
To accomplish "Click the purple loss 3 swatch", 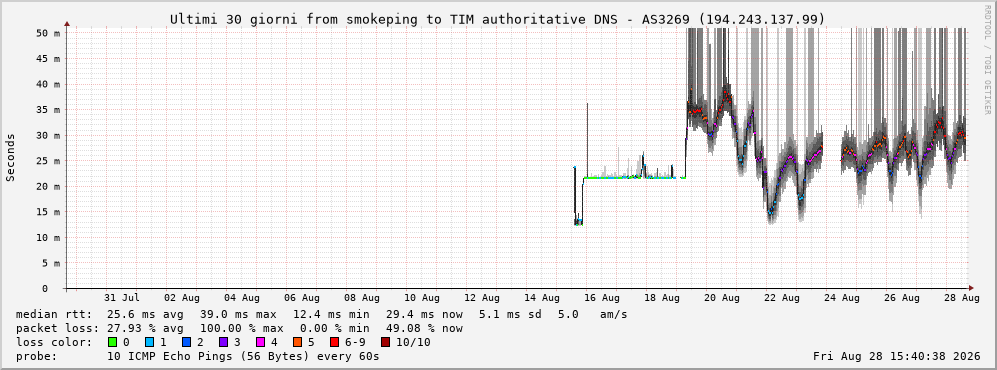I will 223,342.
